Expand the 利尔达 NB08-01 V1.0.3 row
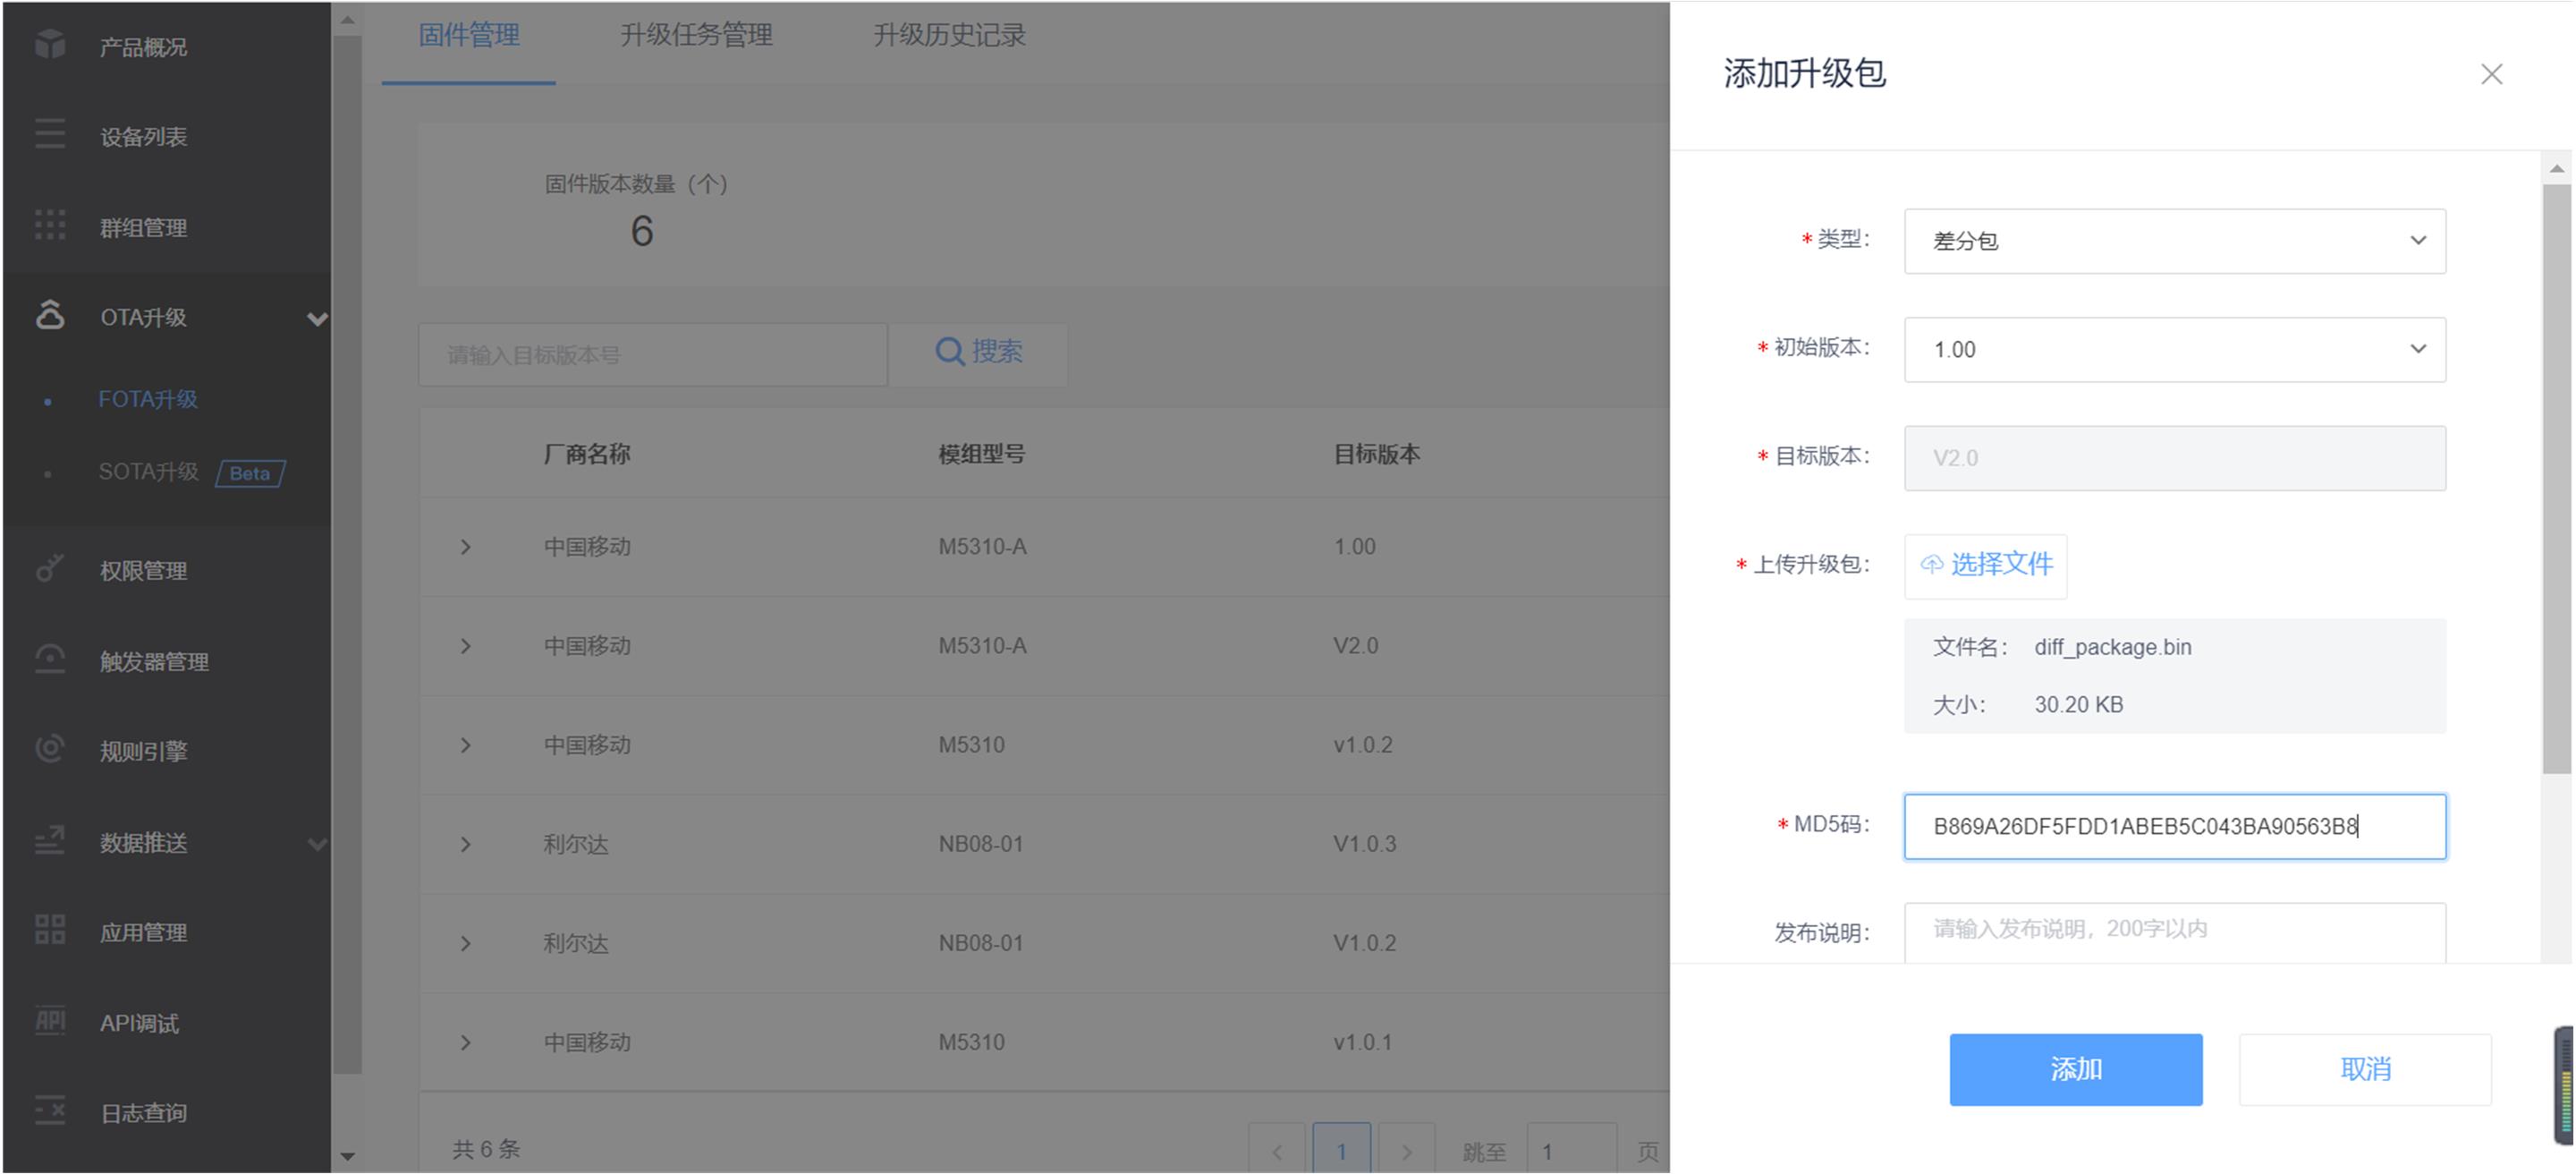This screenshot has height=1174, width=2576. 465,844
